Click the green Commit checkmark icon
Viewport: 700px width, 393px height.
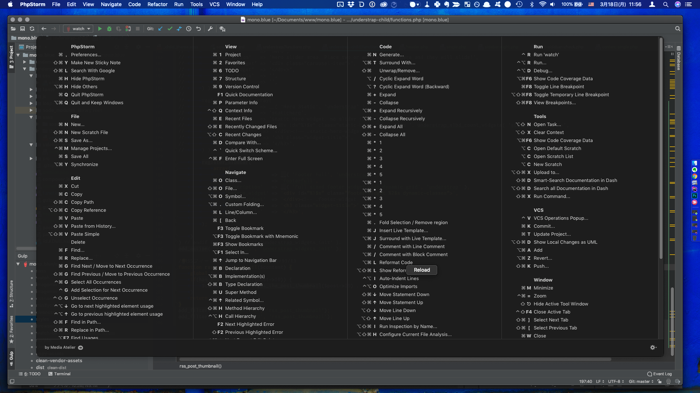click(170, 29)
